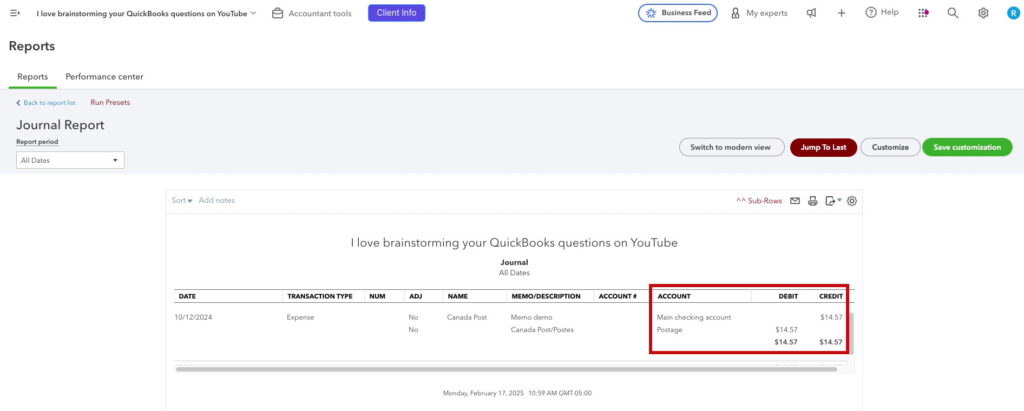Screen dimensions: 1024x411
Task: Email the report using the envelope icon
Action: pyautogui.click(x=795, y=201)
